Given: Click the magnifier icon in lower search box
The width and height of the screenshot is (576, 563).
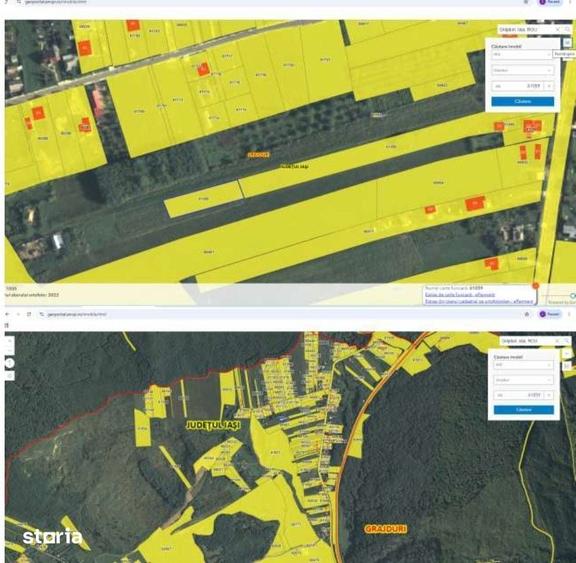Looking at the screenshot, I should coord(567,341).
